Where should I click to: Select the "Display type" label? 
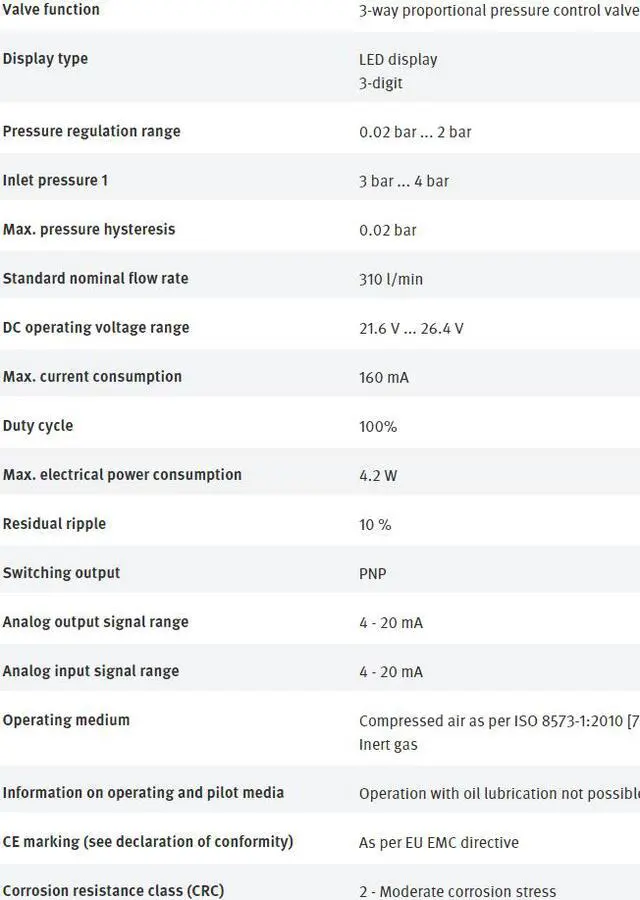[x=45, y=59]
